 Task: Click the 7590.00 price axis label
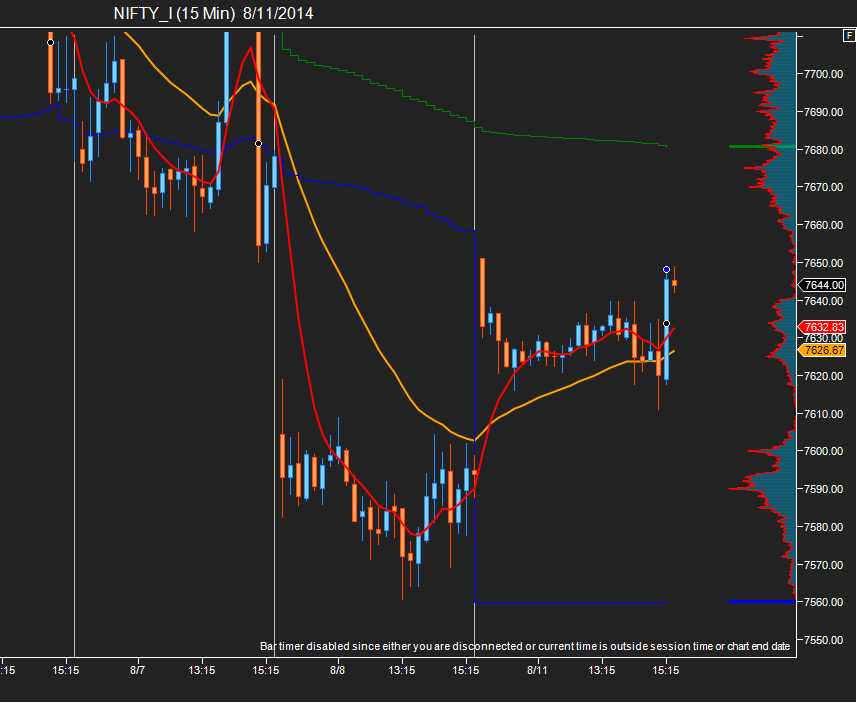(x=823, y=489)
